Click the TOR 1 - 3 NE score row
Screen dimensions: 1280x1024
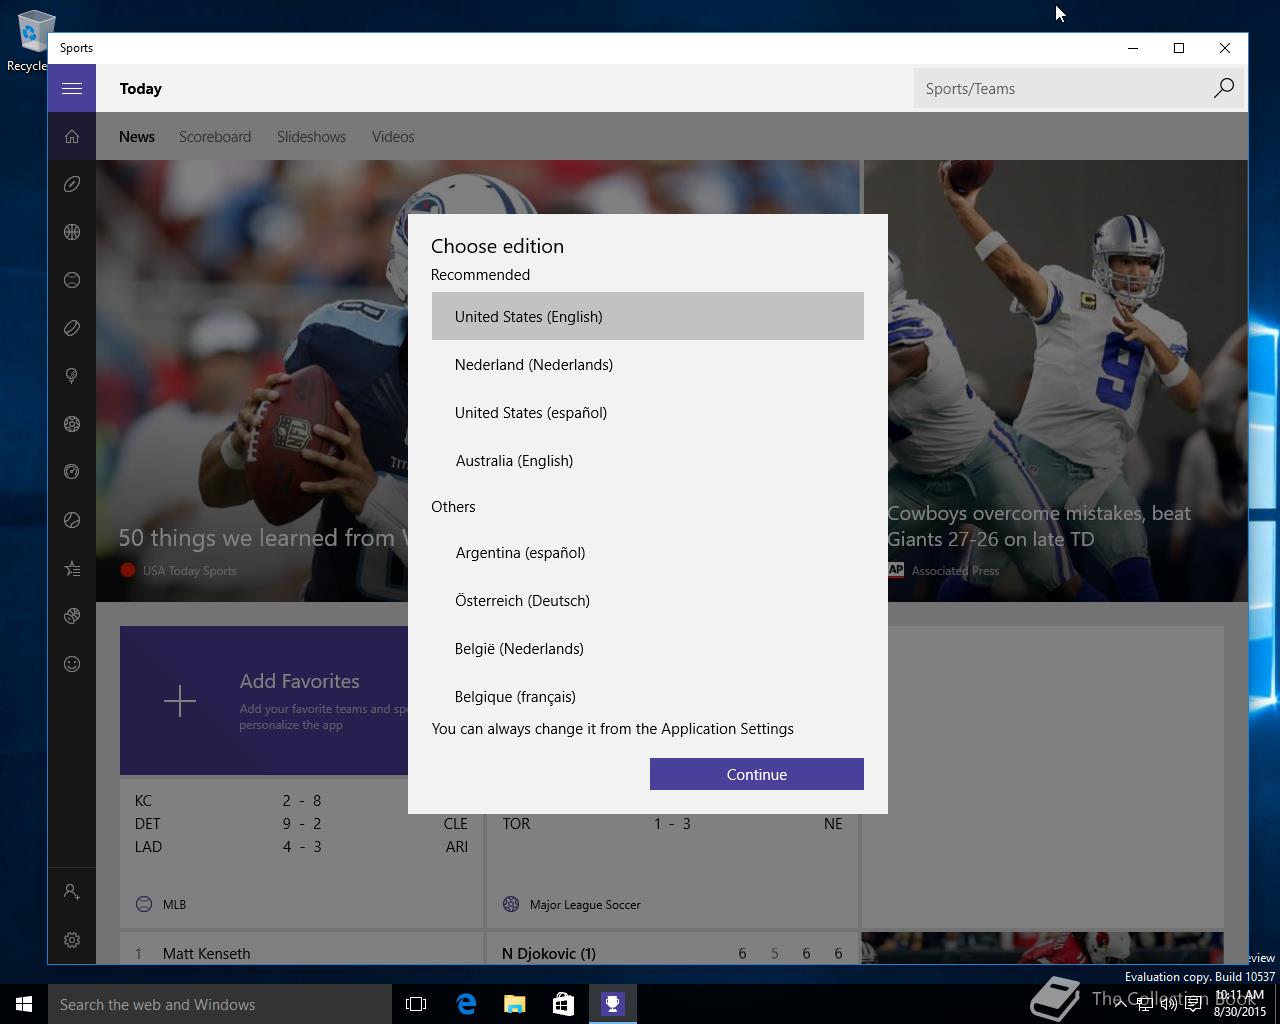[672, 823]
